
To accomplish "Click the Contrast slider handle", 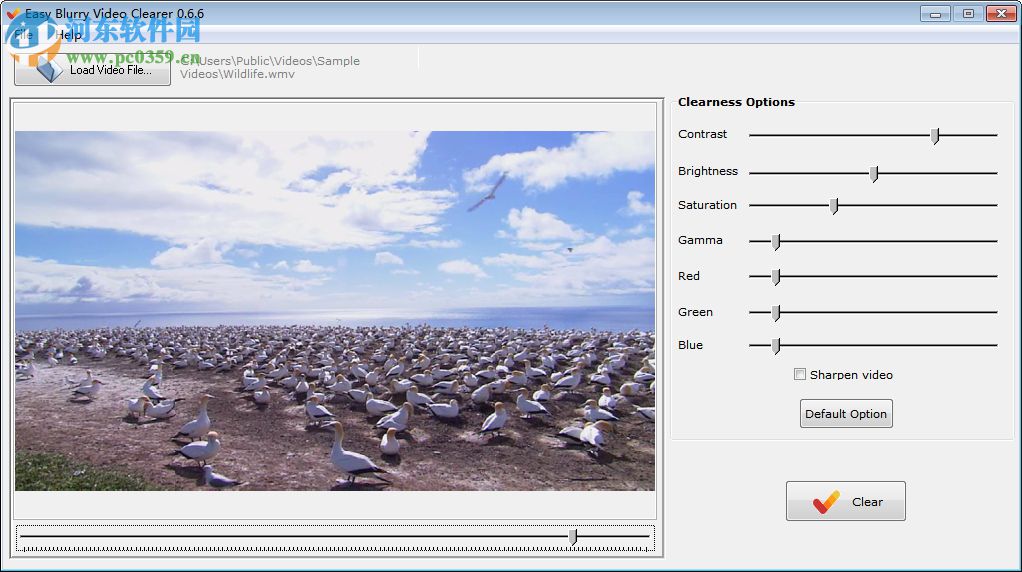I will [x=935, y=136].
